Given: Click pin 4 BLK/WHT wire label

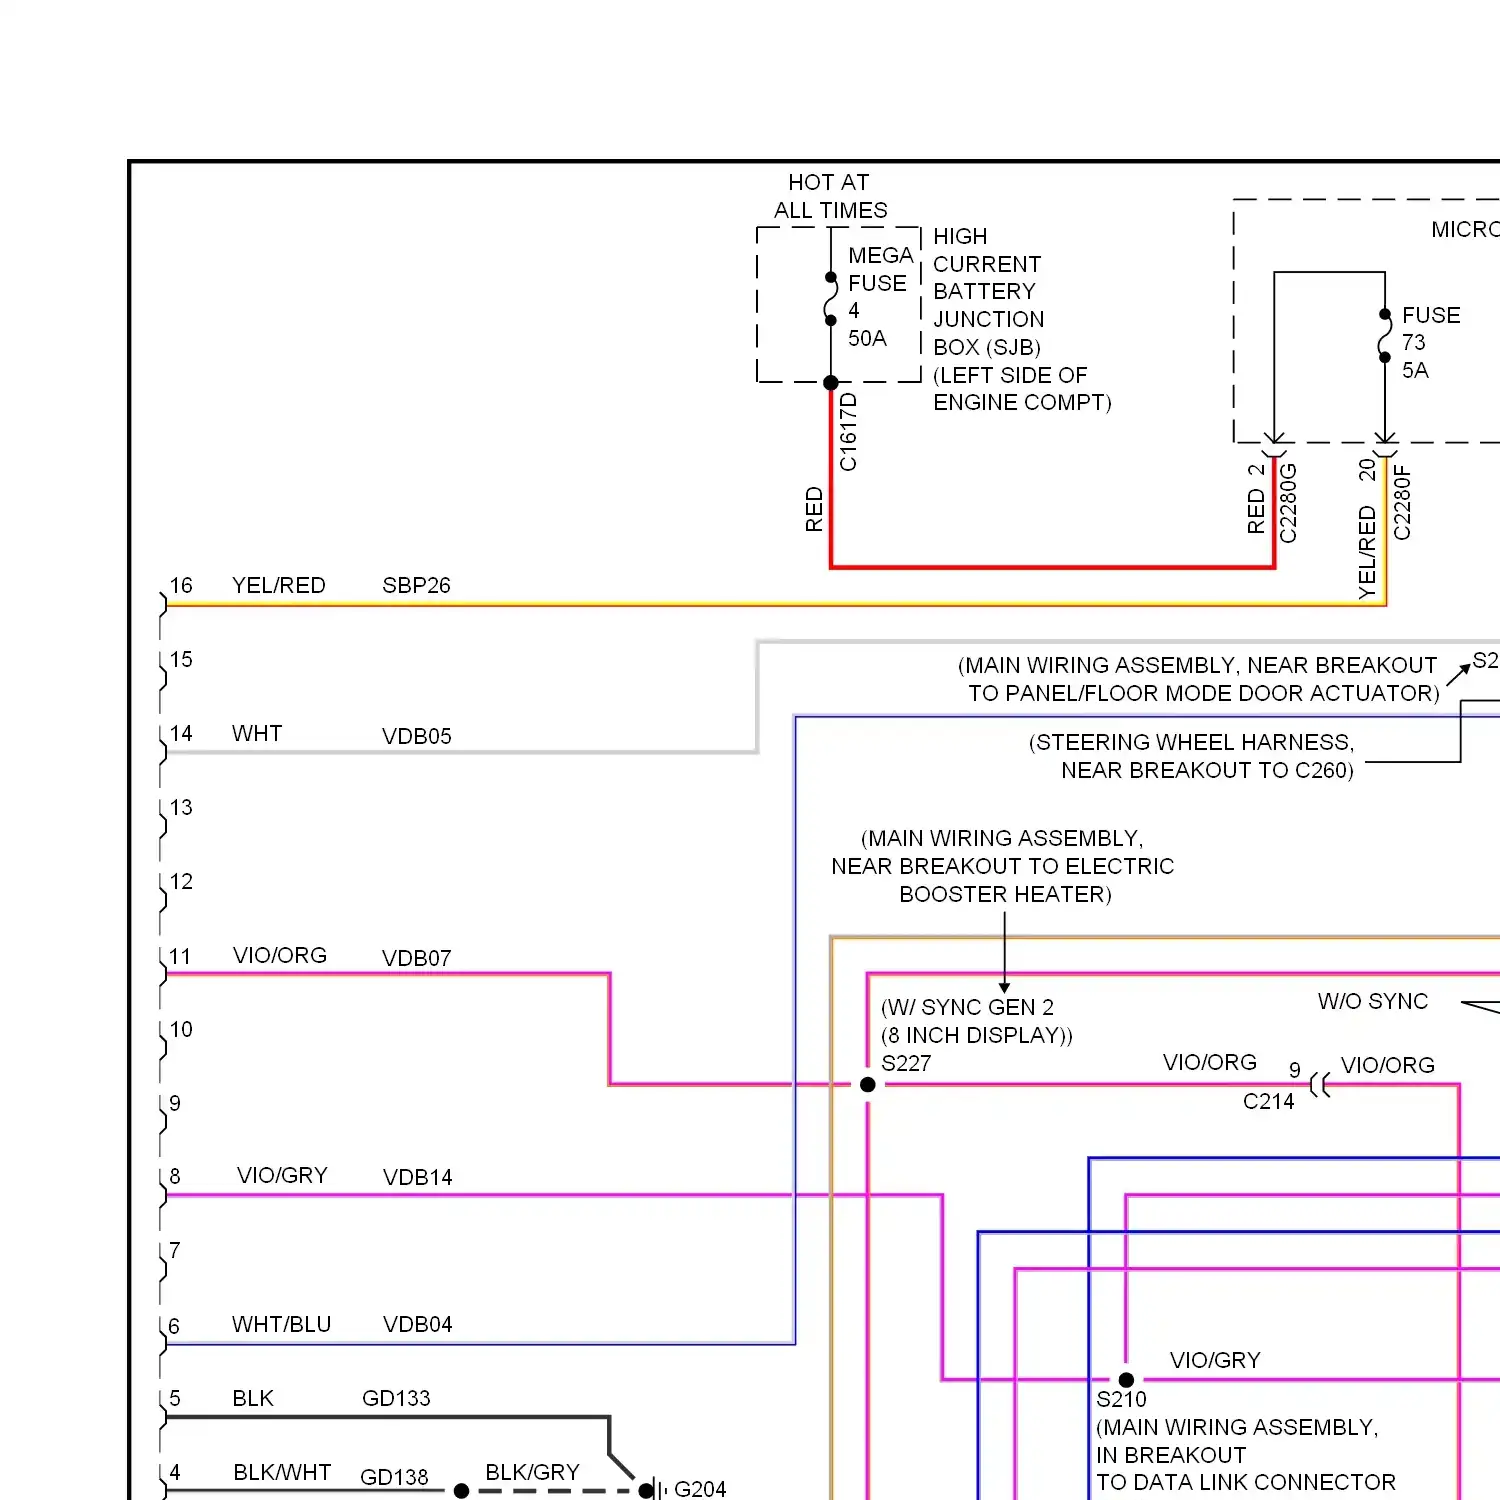Looking at the screenshot, I should point(282,1472).
